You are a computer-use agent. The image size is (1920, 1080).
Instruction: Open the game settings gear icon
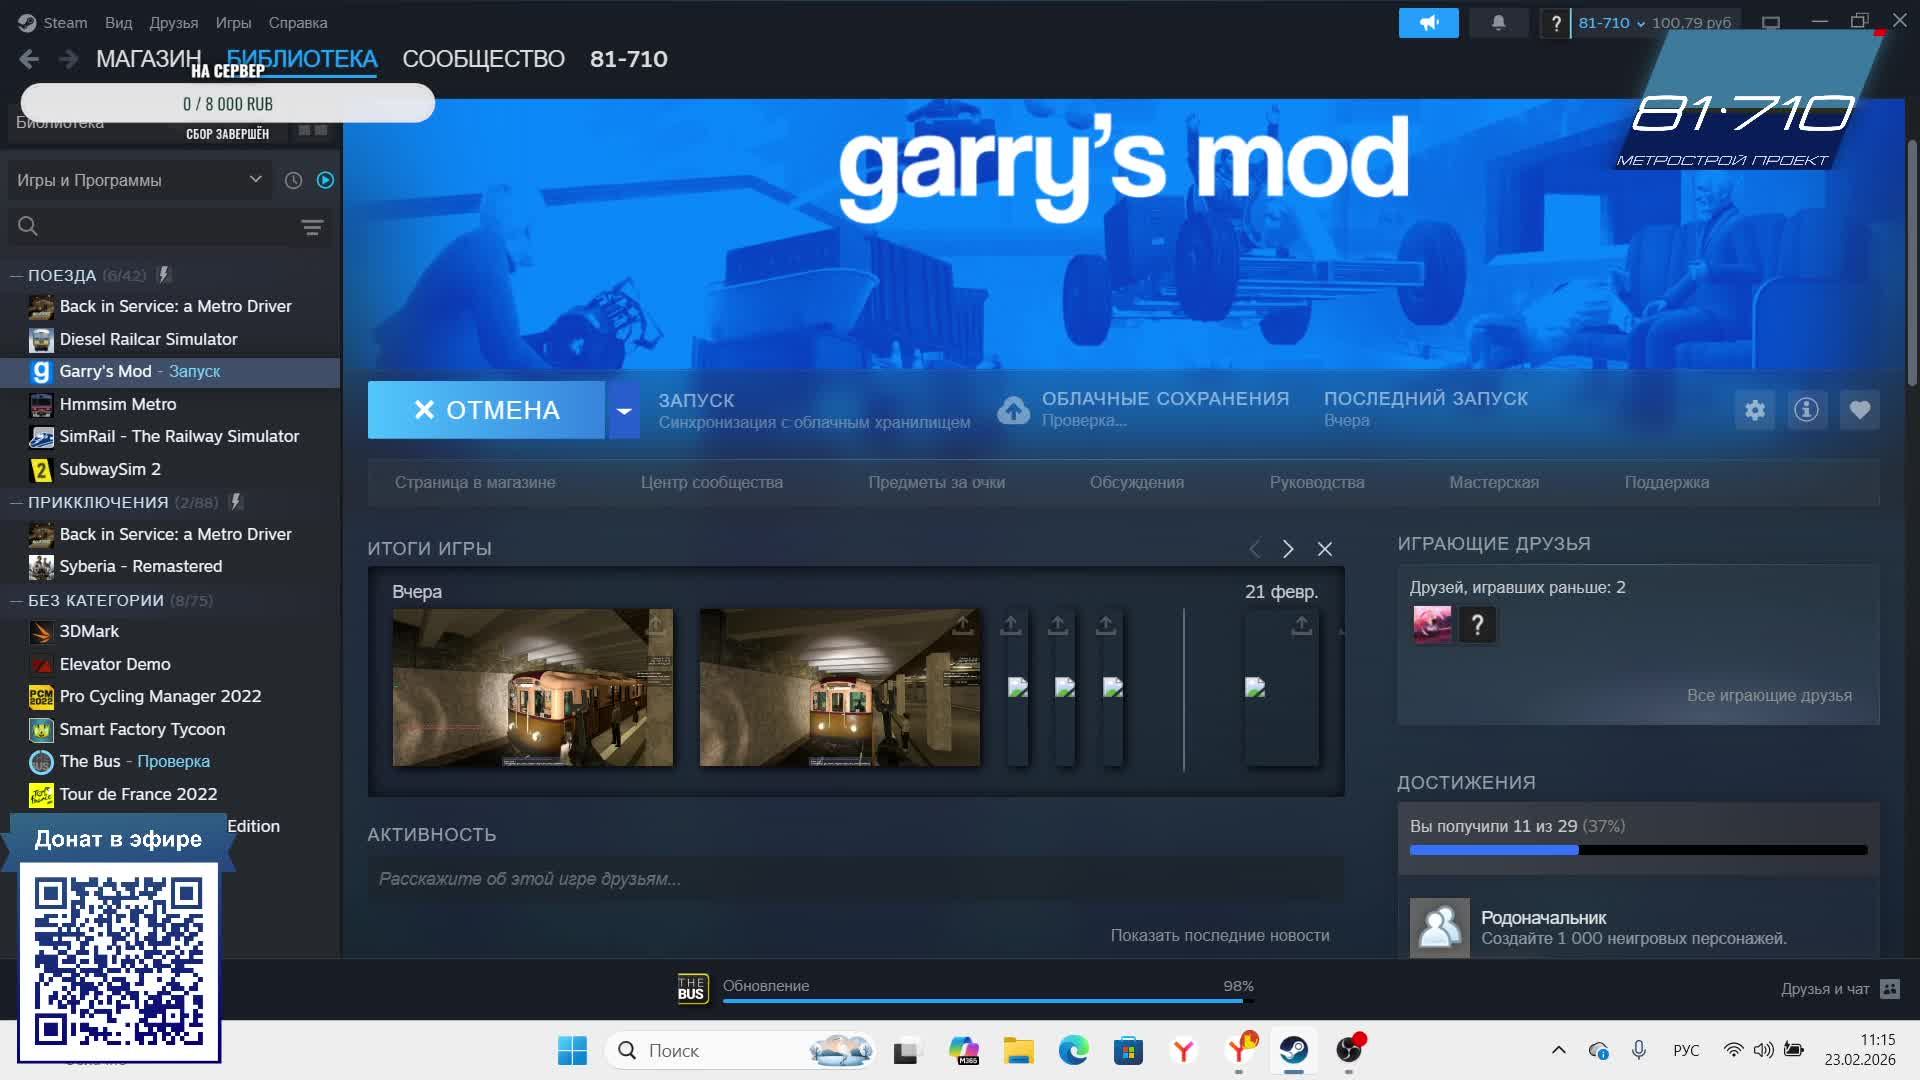1755,410
